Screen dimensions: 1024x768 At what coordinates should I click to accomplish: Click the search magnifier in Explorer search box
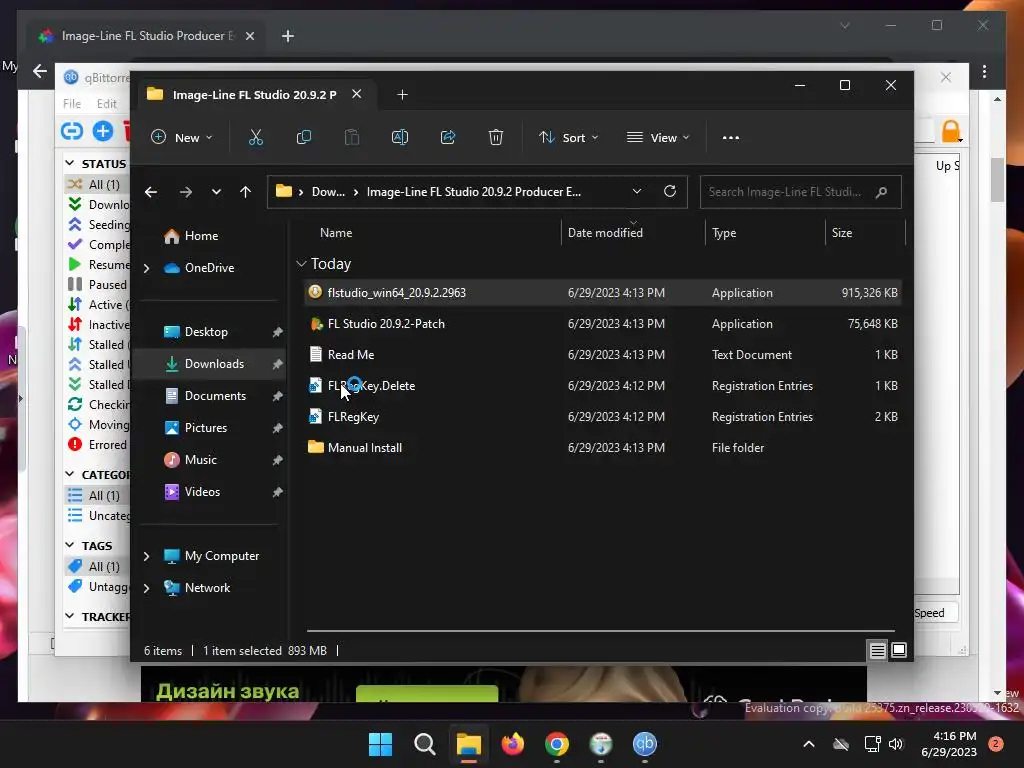[x=881, y=192]
